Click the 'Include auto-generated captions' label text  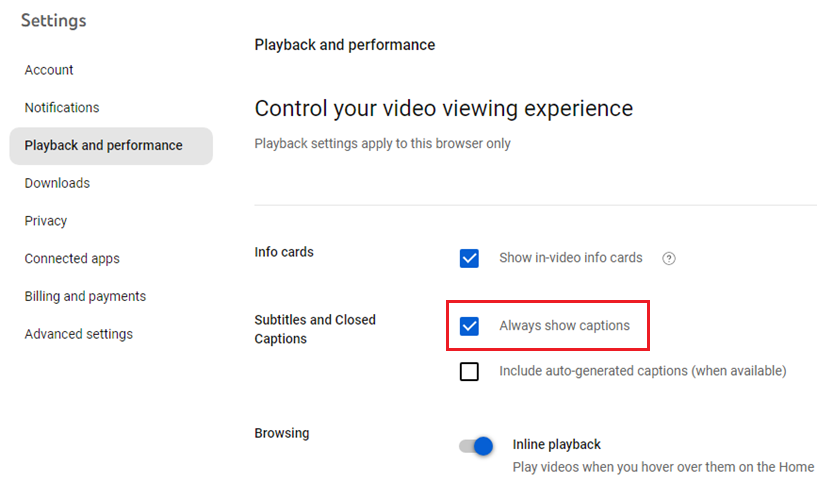642,371
